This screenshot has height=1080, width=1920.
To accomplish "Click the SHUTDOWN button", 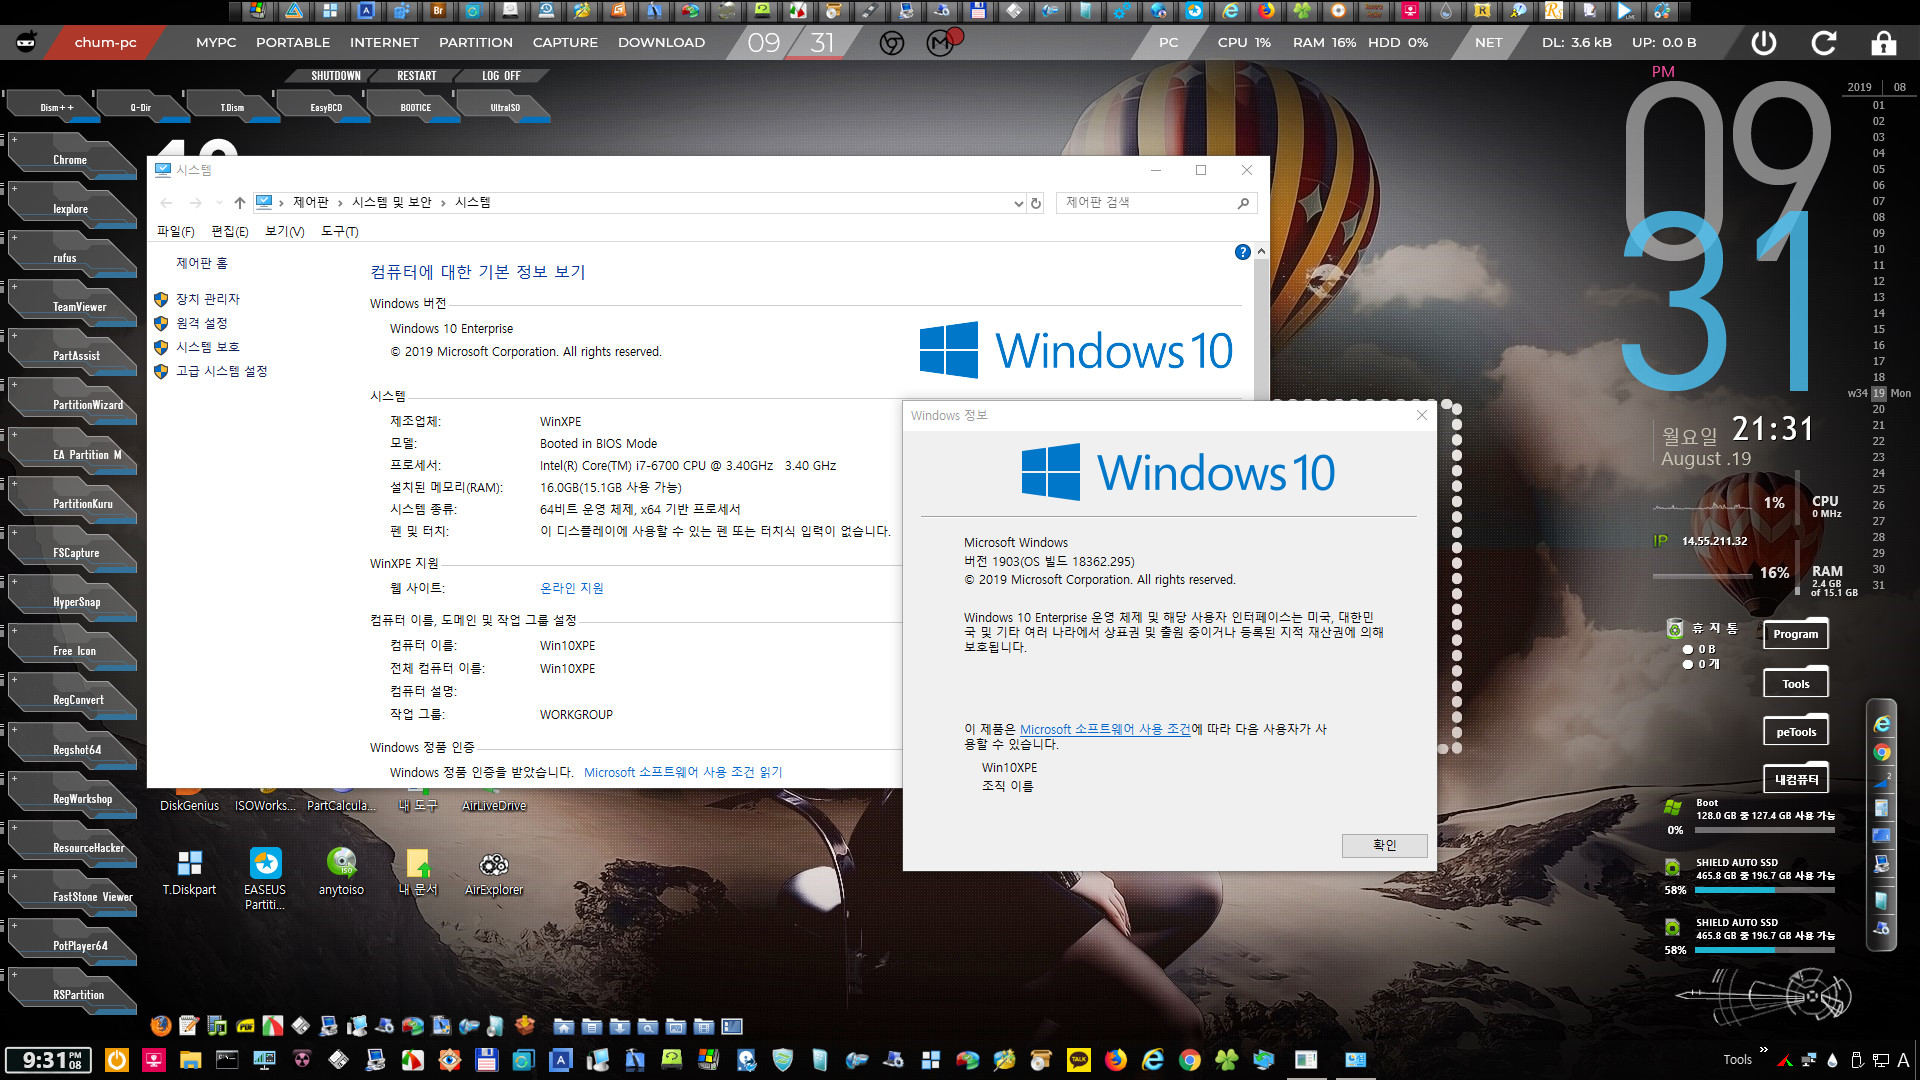I will pos(335,76).
